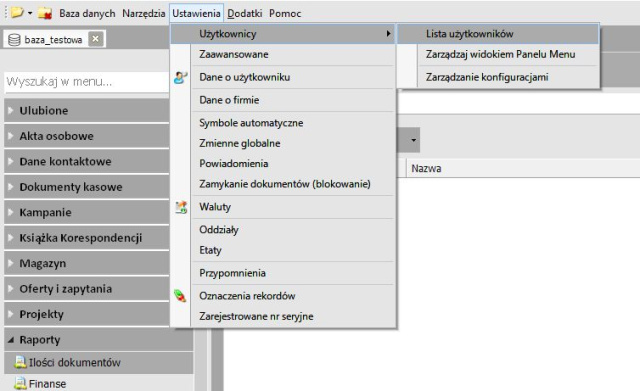Open the Narzędzia menu

(x=144, y=13)
